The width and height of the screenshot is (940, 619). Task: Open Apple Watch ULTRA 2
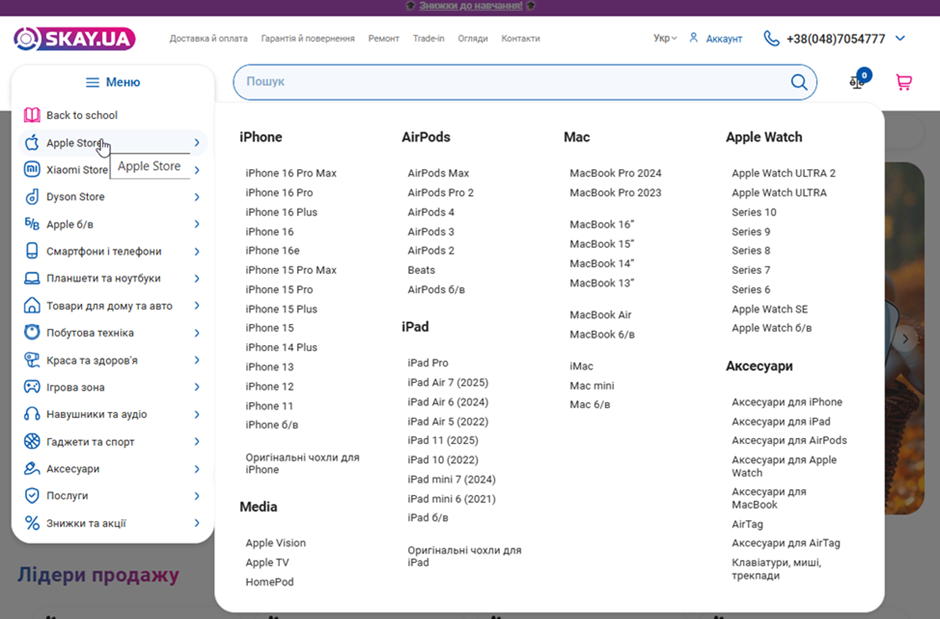click(783, 173)
